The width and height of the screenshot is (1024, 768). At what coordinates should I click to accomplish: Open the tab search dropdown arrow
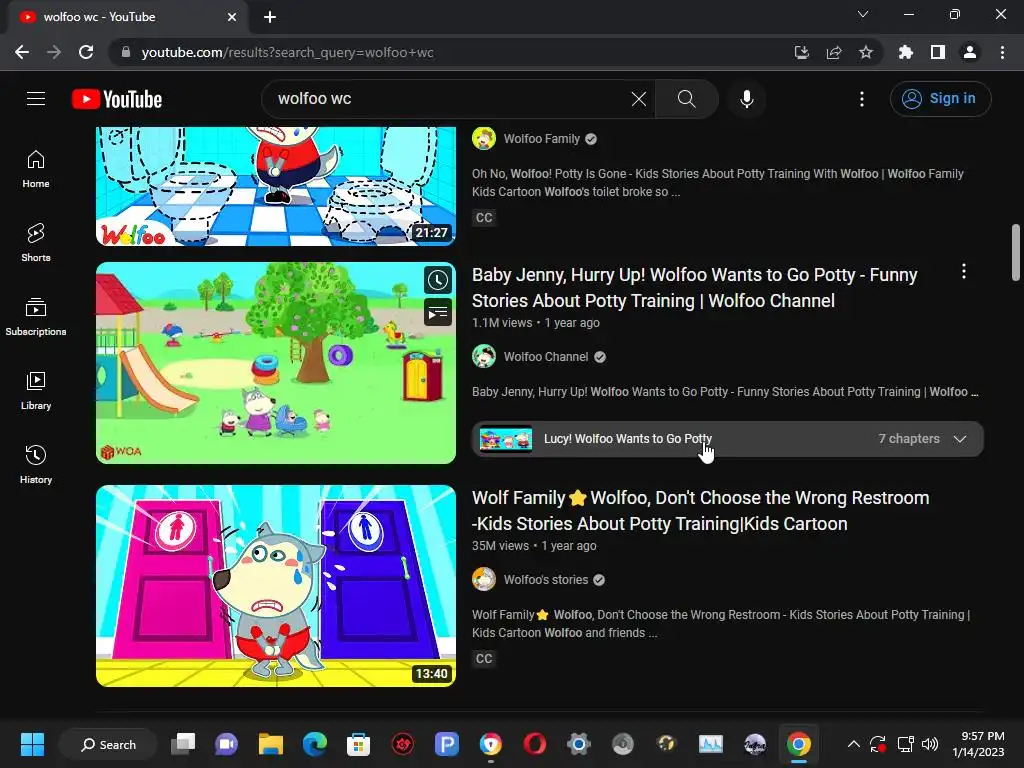coord(863,14)
